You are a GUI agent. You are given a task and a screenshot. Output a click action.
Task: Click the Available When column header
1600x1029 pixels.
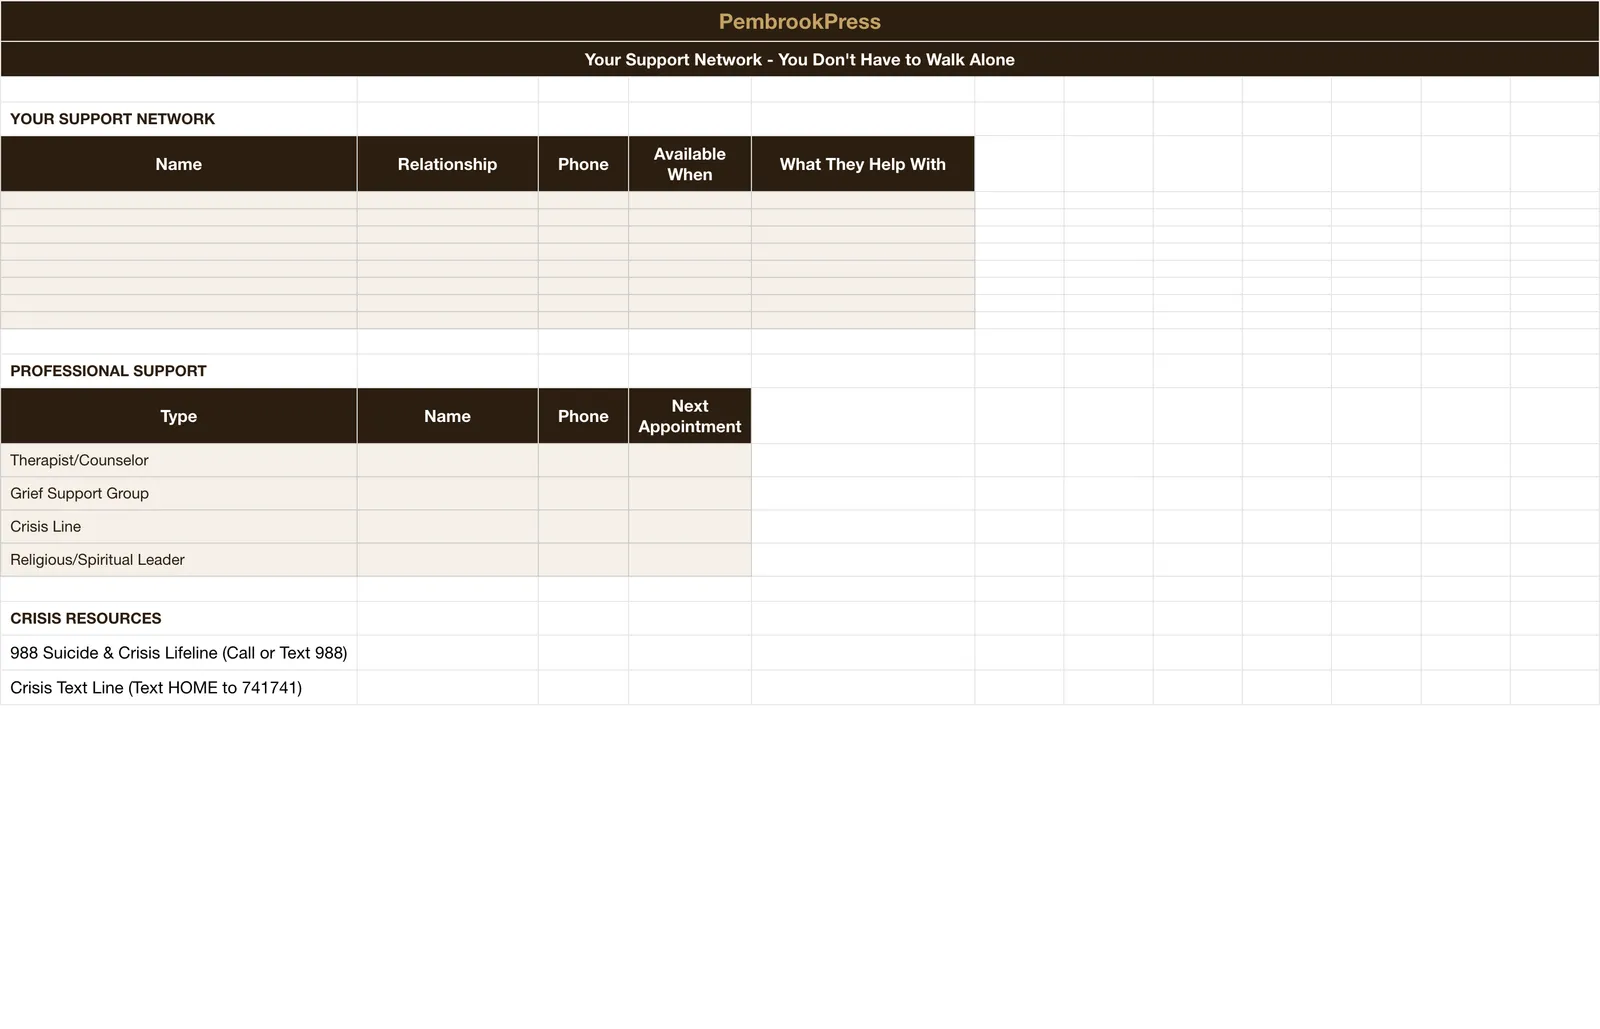point(690,164)
